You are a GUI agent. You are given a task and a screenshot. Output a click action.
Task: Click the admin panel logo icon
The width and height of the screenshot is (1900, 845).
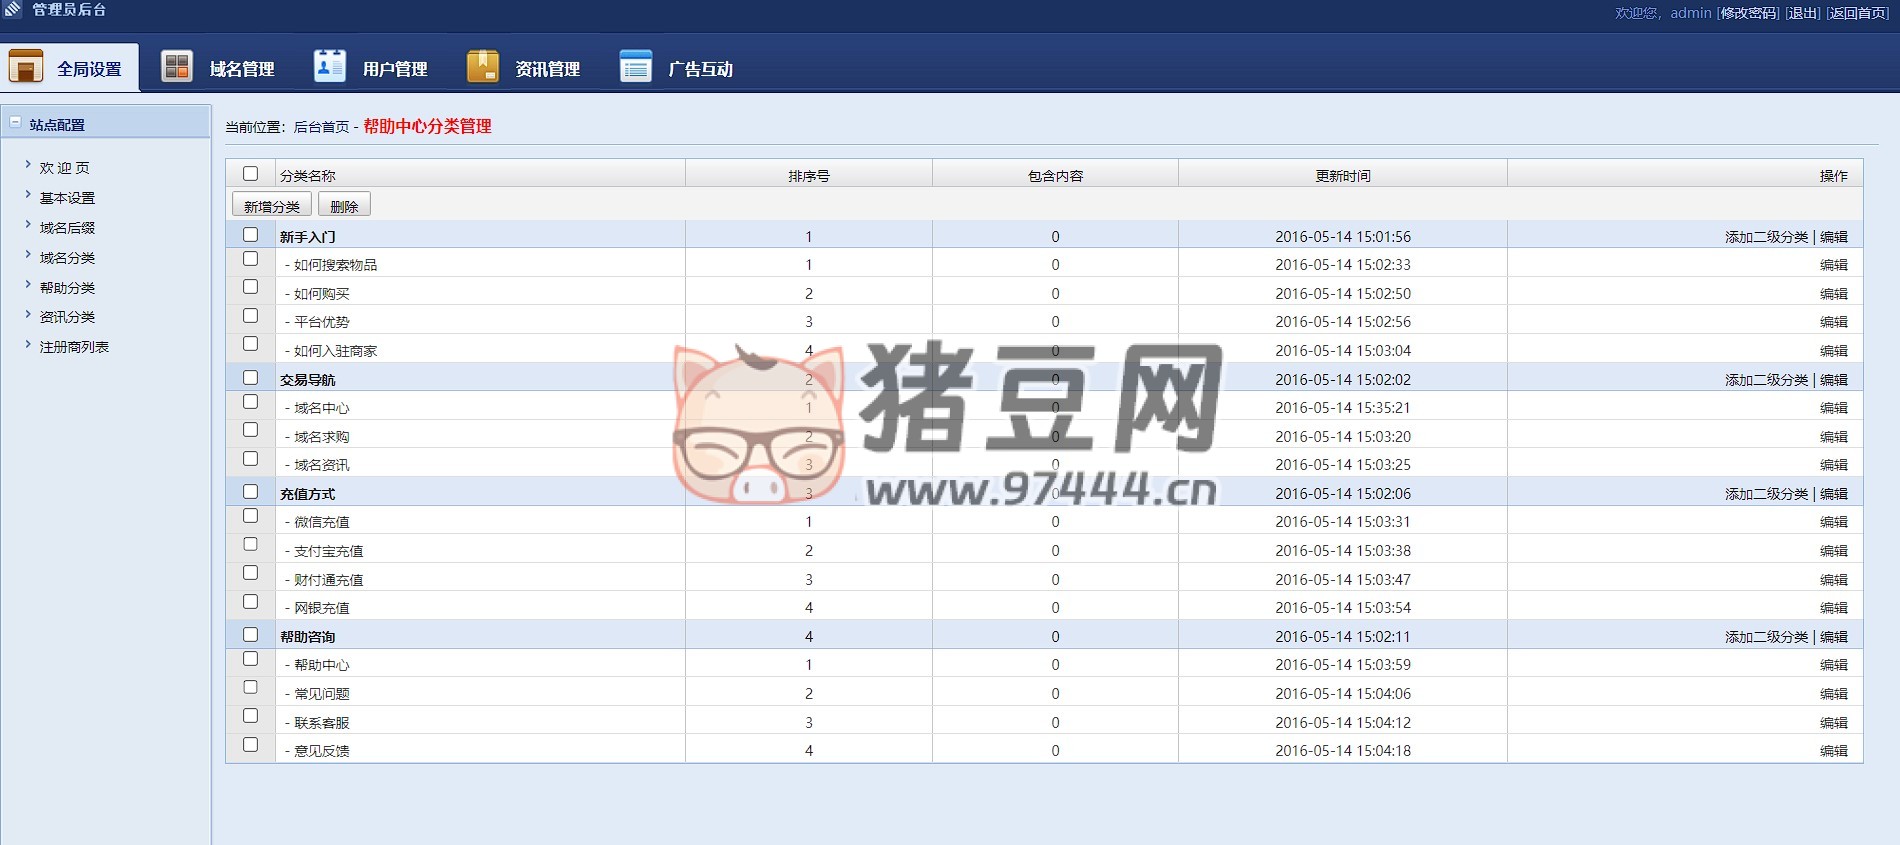click(13, 10)
